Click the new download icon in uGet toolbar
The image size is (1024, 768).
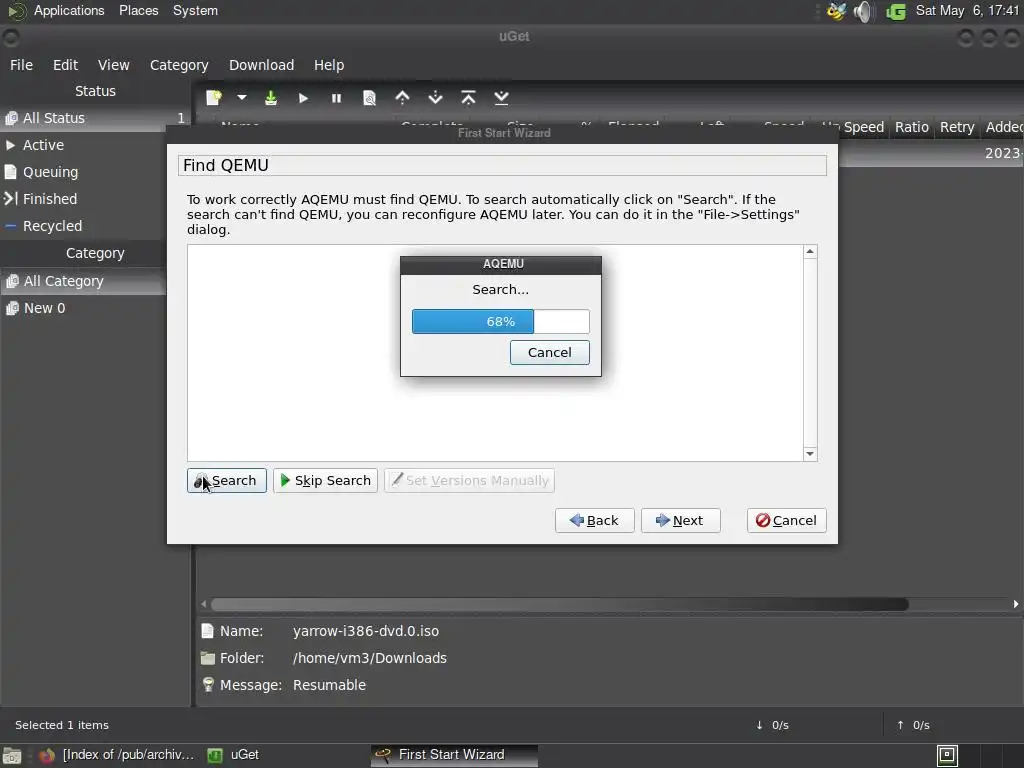[x=214, y=98]
